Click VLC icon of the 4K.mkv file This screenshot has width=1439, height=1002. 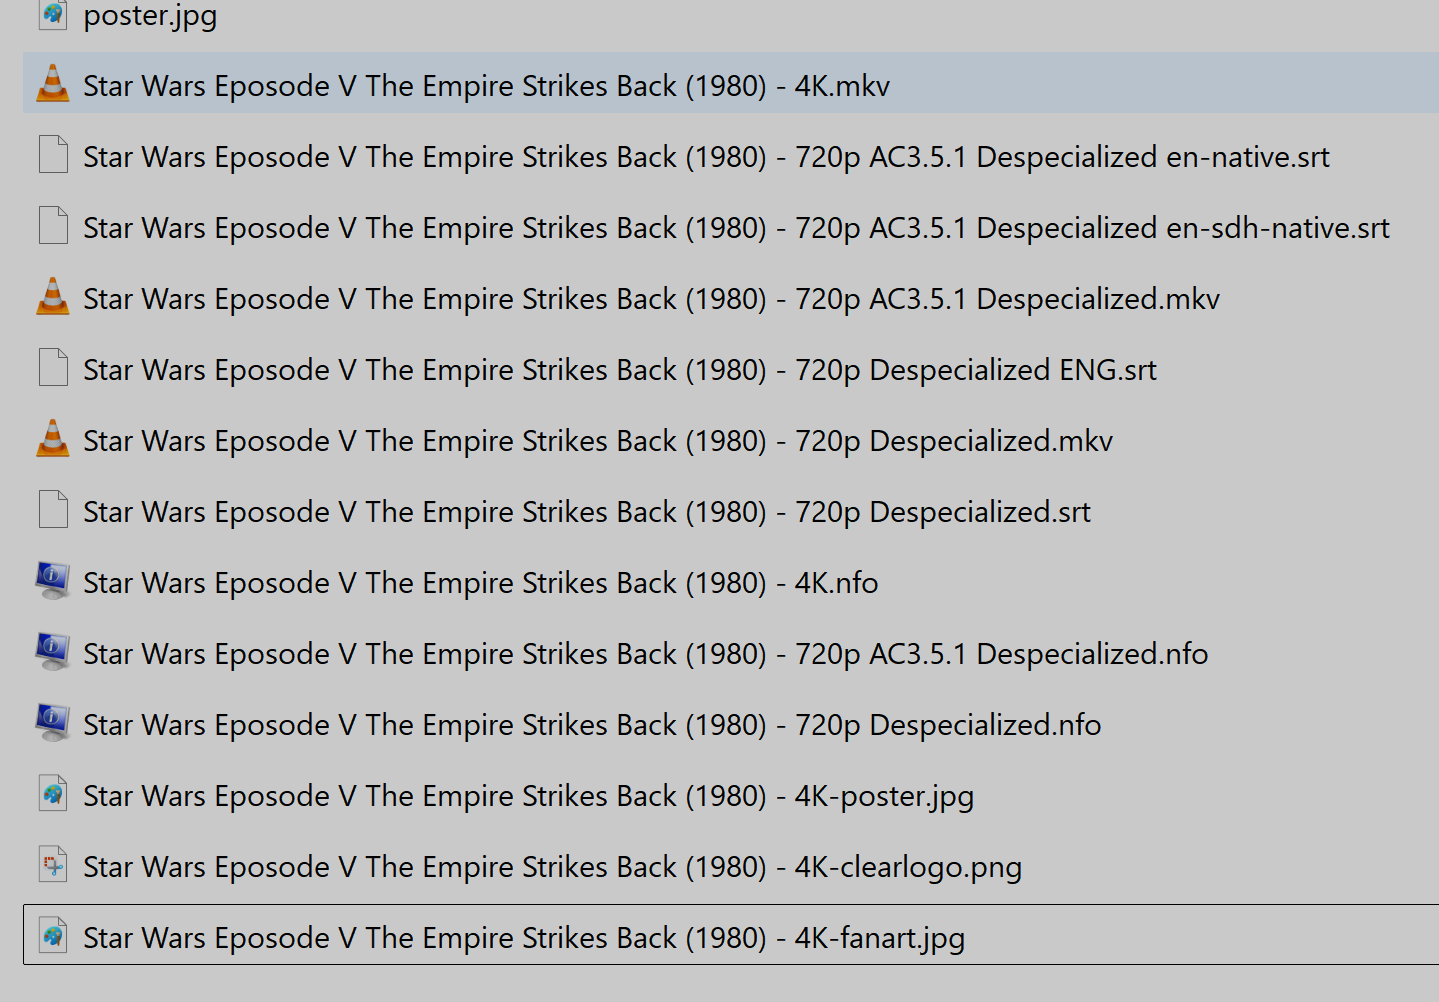(x=53, y=84)
